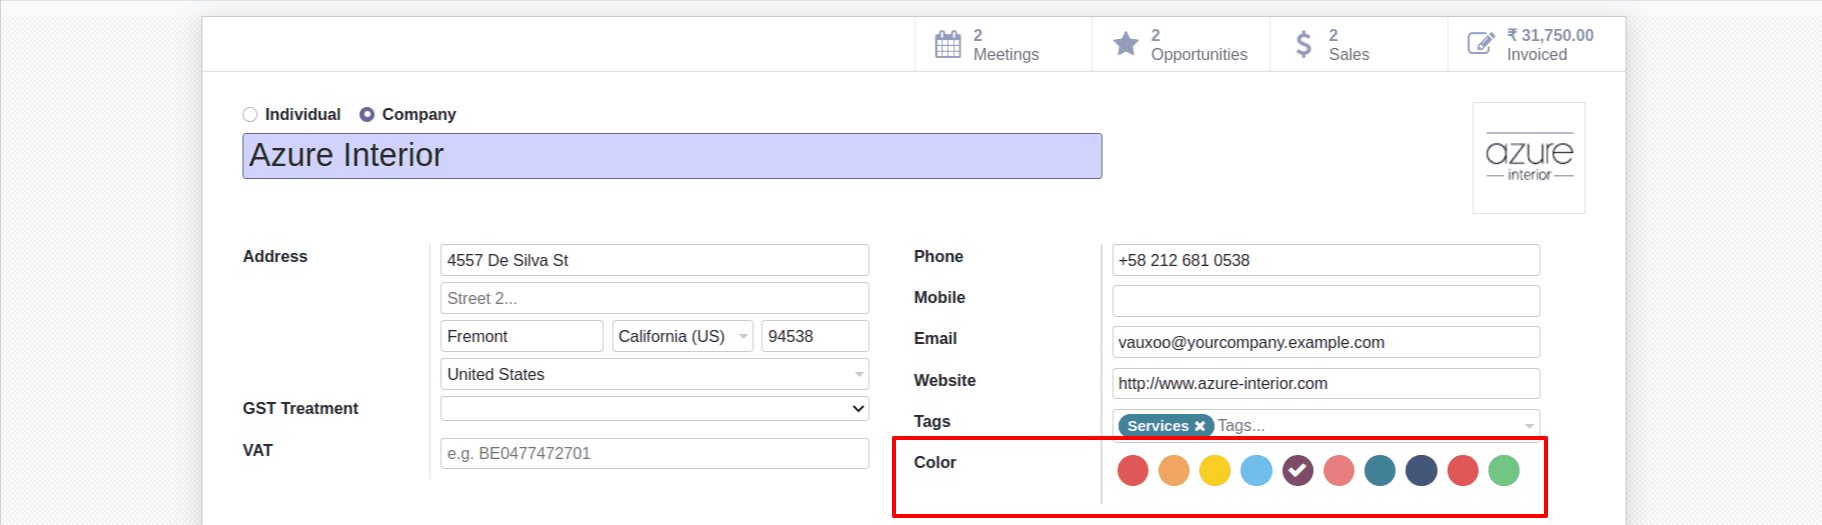The image size is (1822, 525).
Task: Choose the light blue color swatch
Action: pos(1256,470)
